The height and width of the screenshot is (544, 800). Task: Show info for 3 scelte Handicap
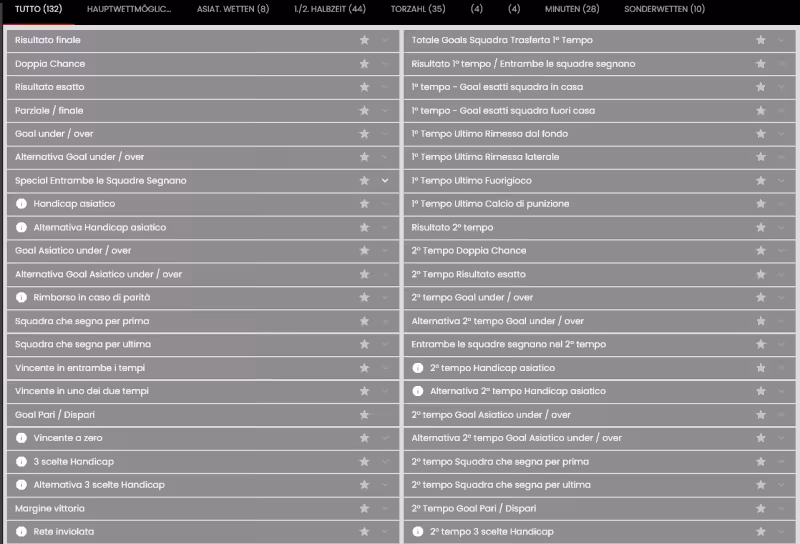(x=21, y=461)
